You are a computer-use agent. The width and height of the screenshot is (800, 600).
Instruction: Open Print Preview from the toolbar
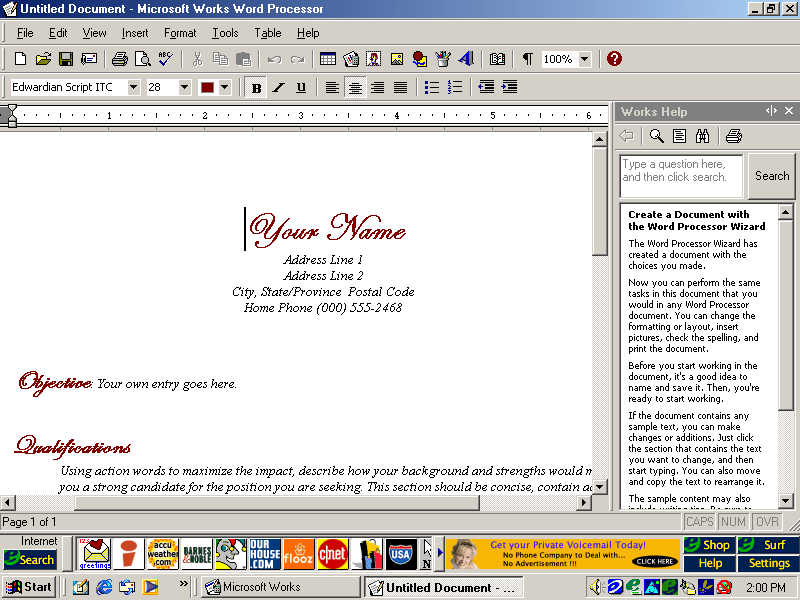(x=143, y=59)
